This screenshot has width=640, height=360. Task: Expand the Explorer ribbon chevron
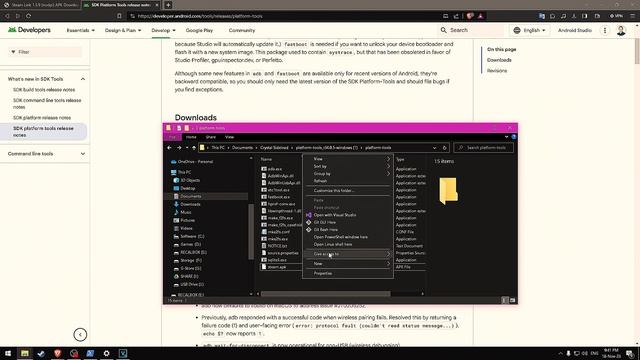pyautogui.click(x=507, y=137)
